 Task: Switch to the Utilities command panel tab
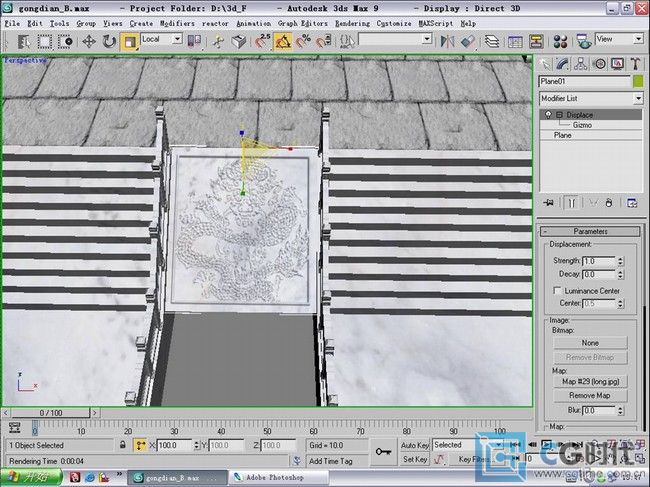click(635, 64)
